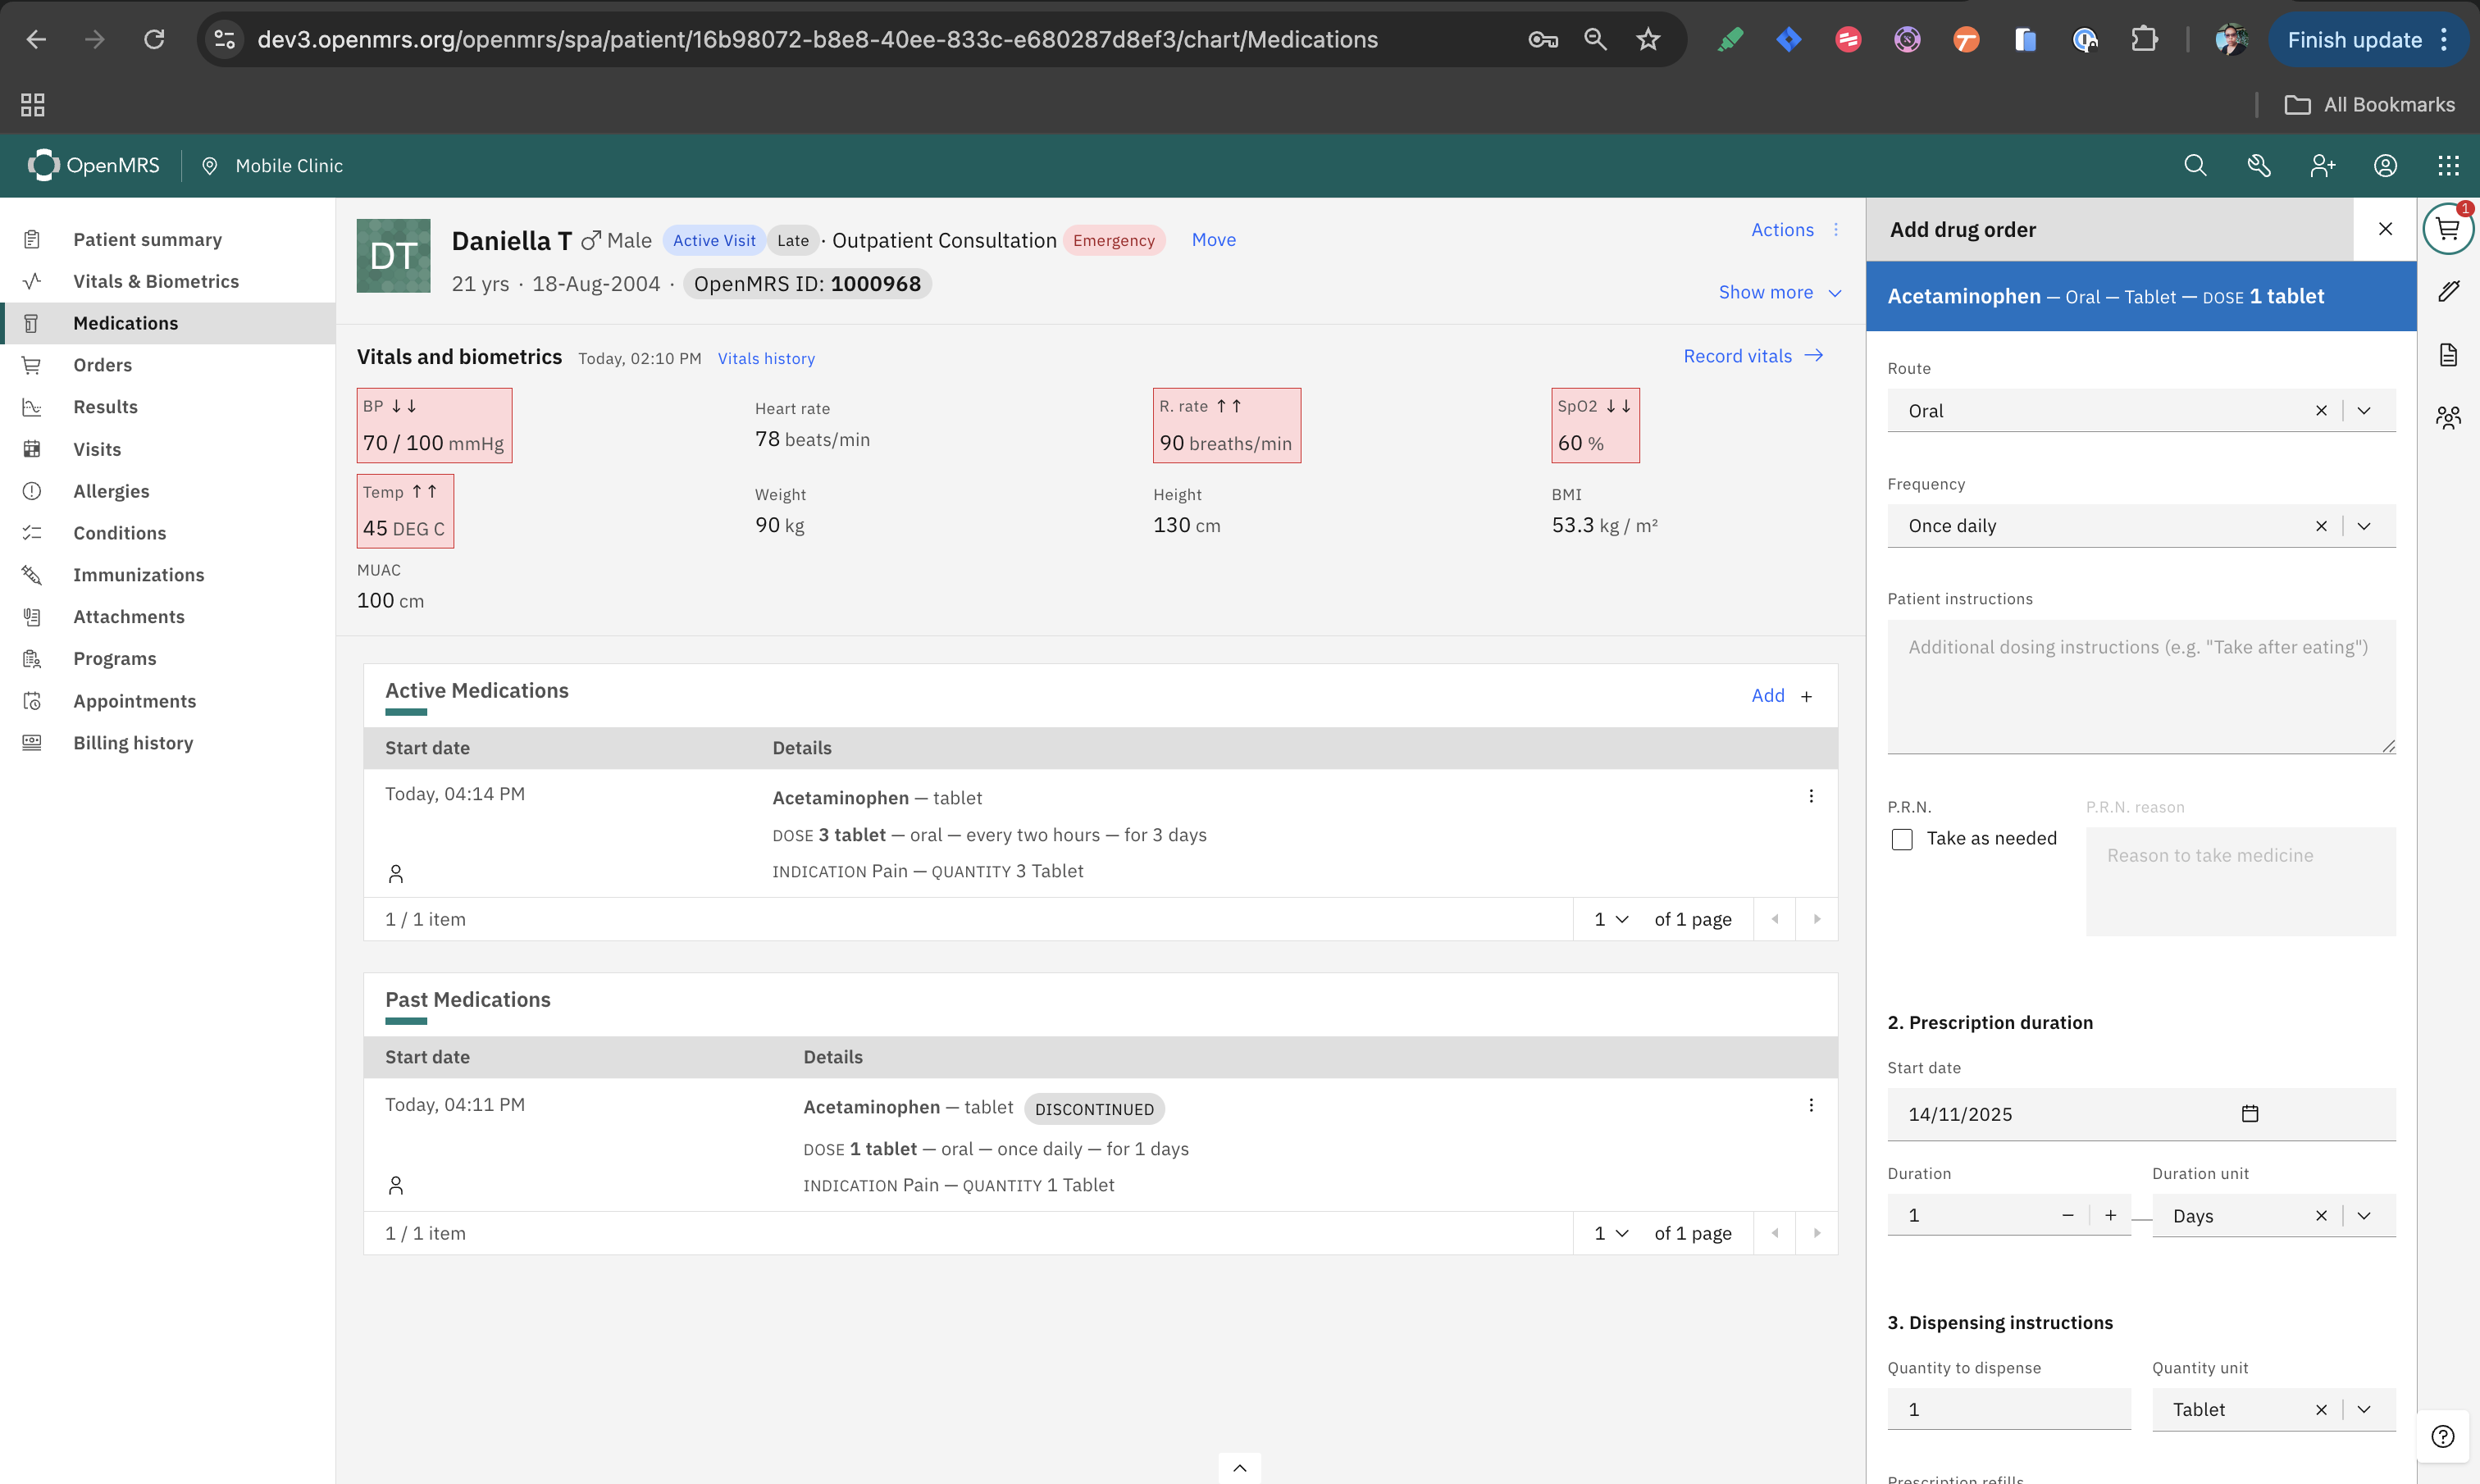Expand Show more patient details
The height and width of the screenshot is (1484, 2480).
click(1779, 293)
